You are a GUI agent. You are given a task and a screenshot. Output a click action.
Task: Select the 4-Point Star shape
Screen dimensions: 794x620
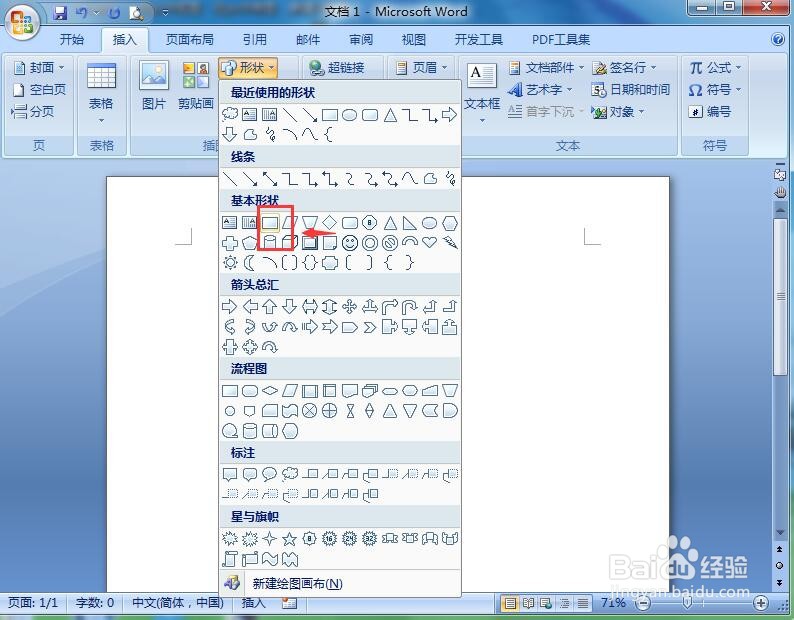pyautogui.click(x=269, y=538)
